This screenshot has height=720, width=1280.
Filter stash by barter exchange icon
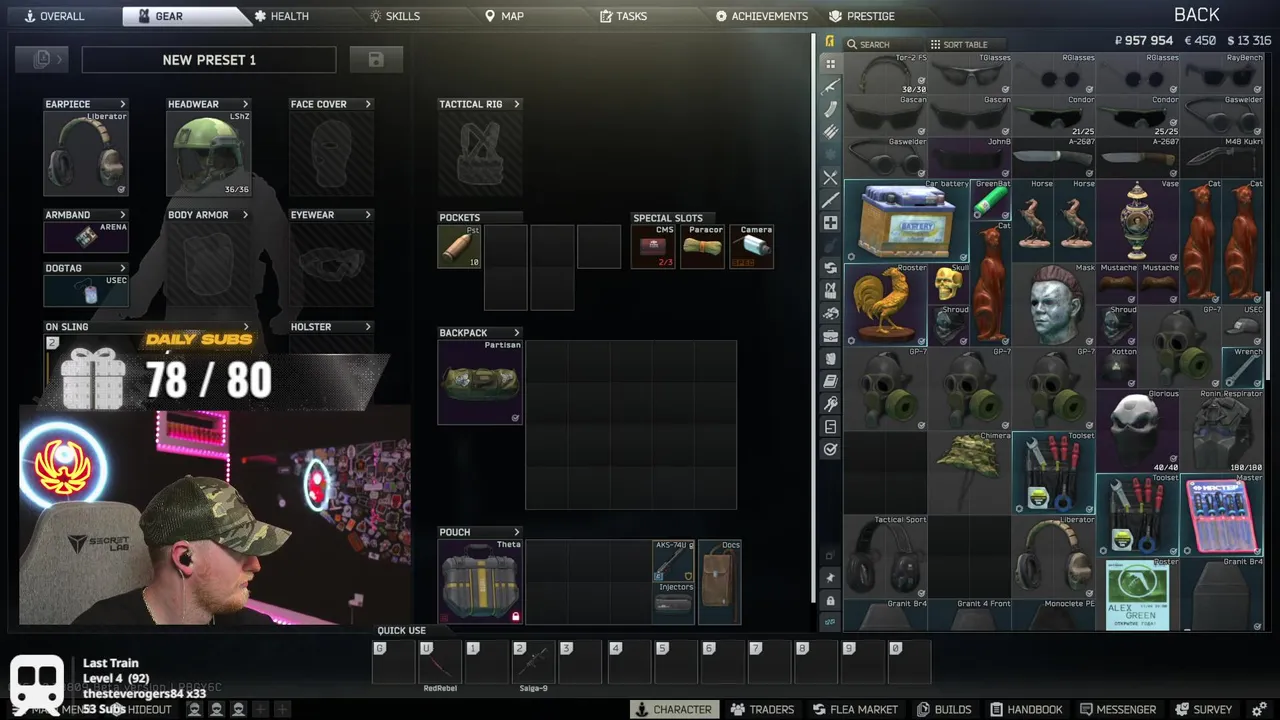point(830,268)
